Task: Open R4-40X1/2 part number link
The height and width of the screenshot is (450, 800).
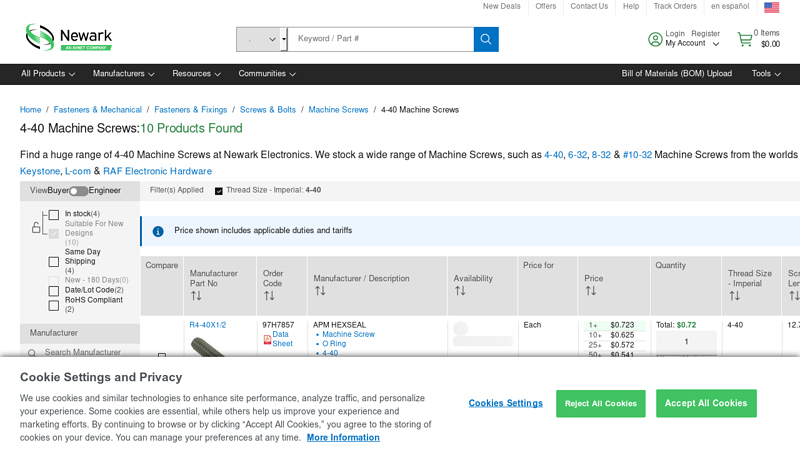Action: tap(207, 325)
